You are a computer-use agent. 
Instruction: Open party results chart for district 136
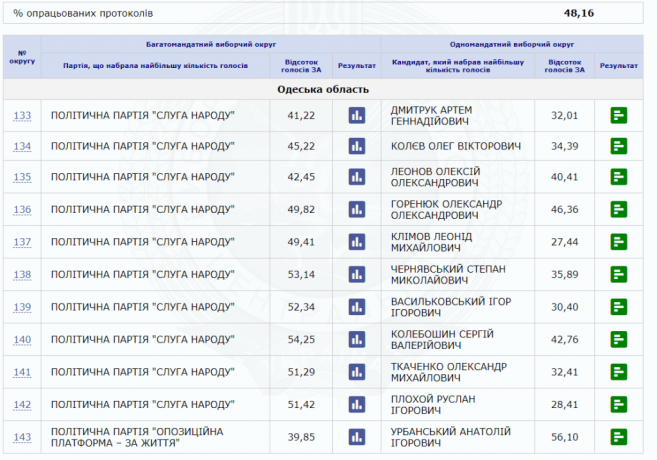pos(357,209)
